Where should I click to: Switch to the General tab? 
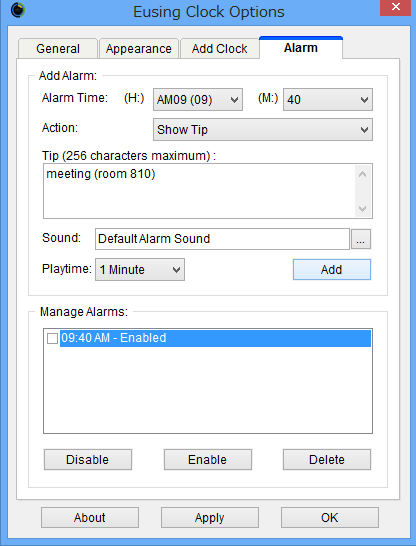pos(58,48)
